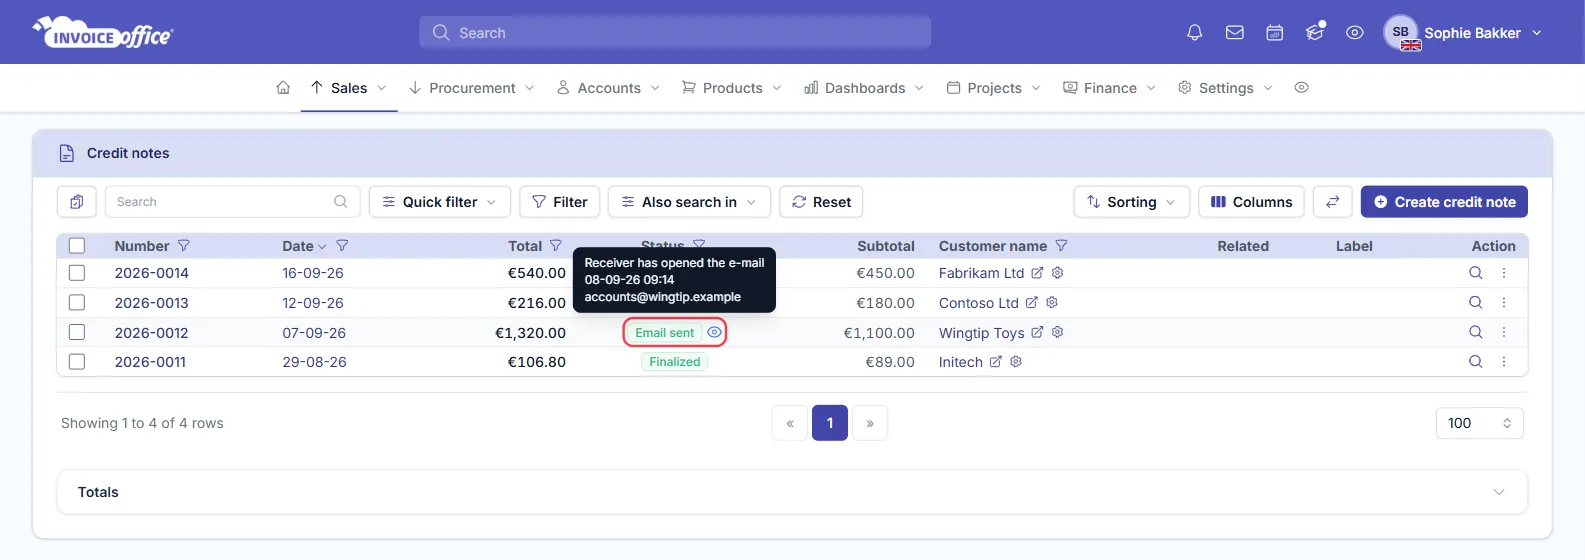Open the Settings menu

pos(1226,88)
